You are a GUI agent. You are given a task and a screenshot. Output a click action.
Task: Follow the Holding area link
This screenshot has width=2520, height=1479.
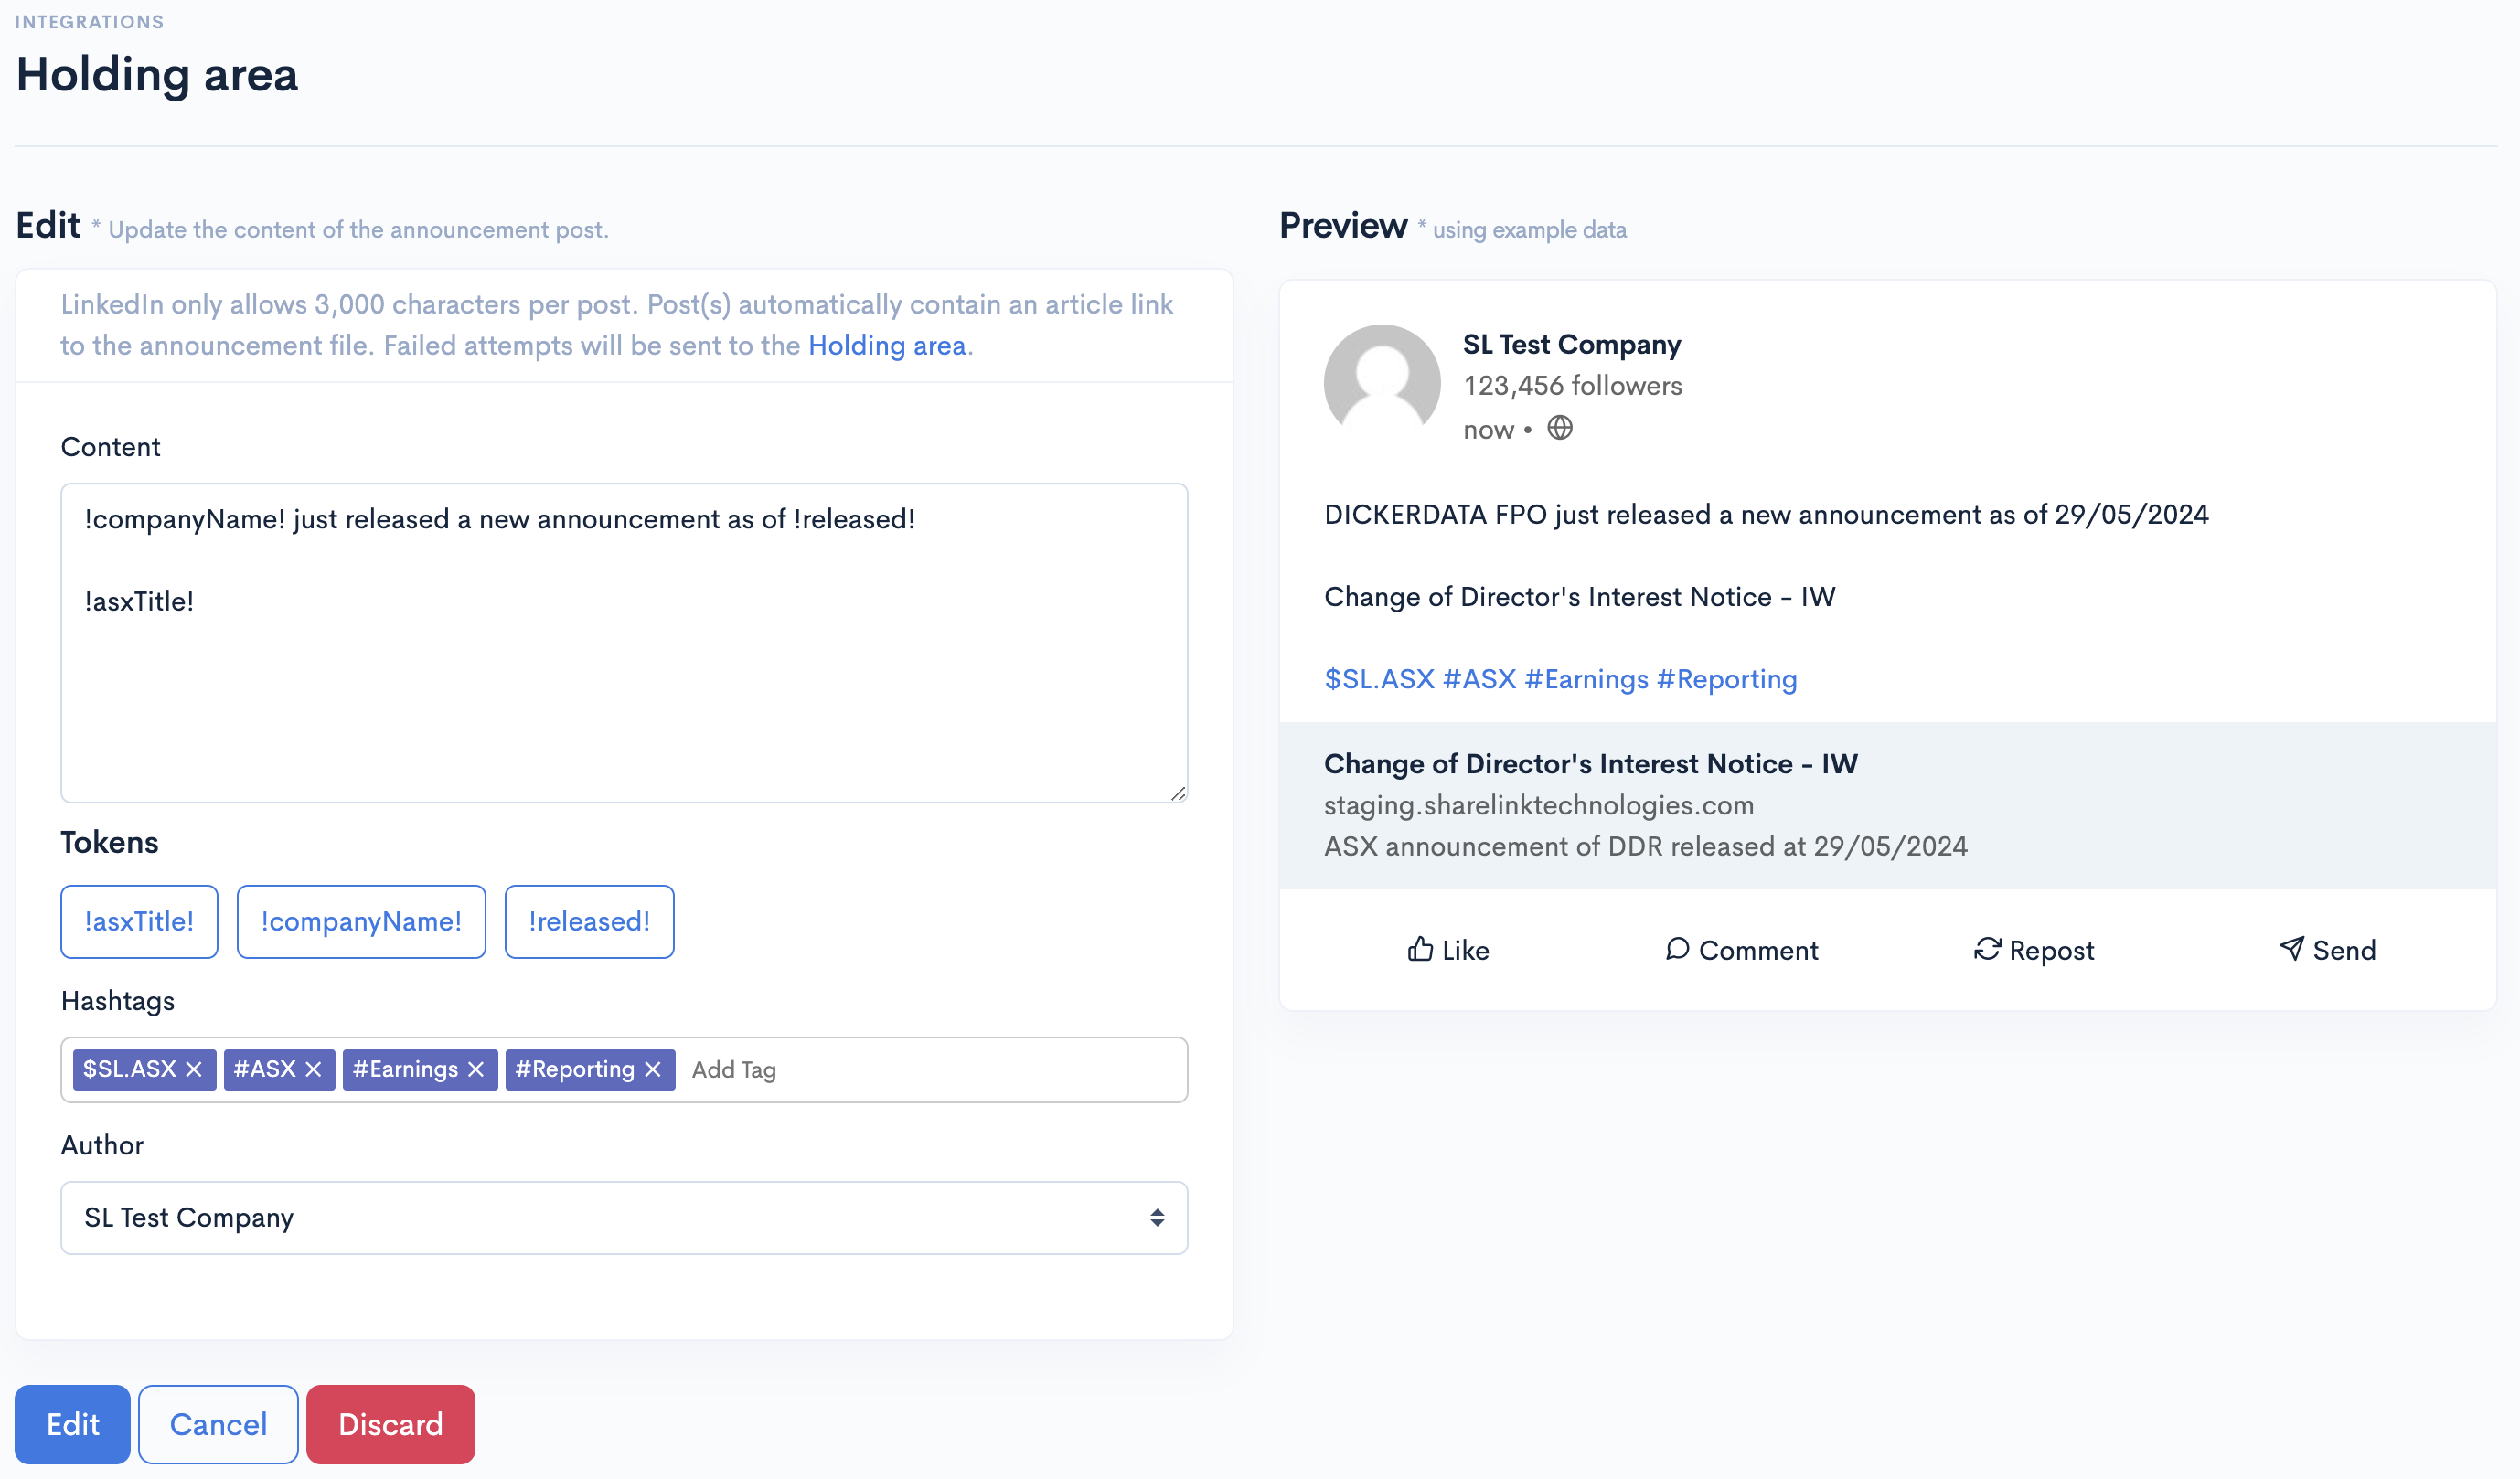[x=886, y=345]
